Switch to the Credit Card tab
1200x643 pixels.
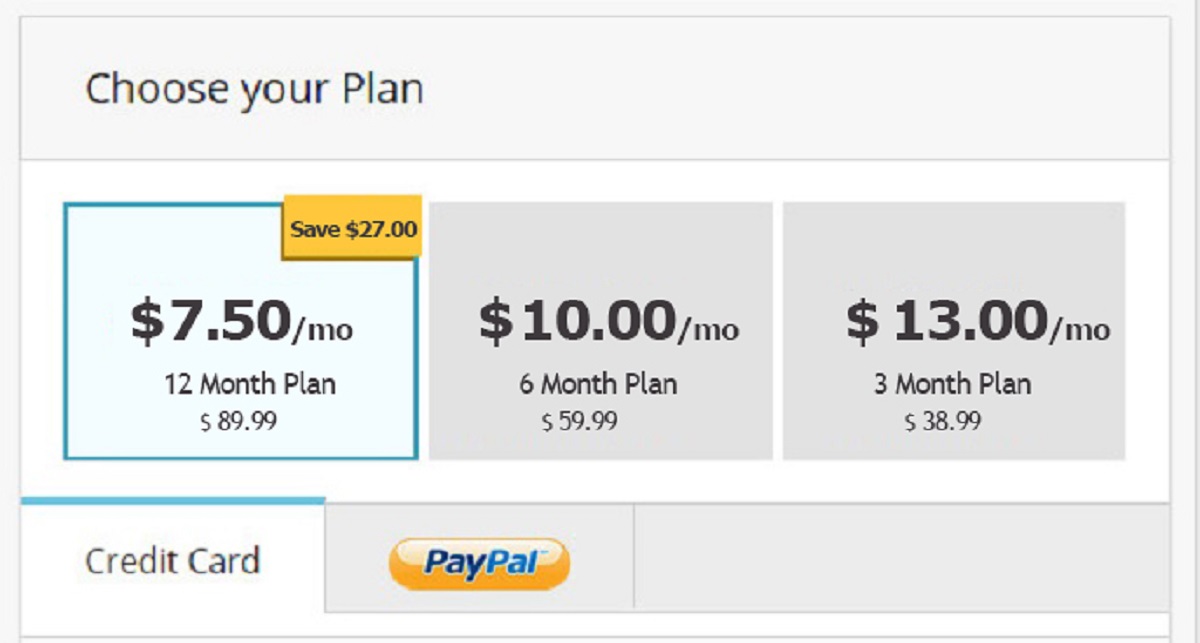tap(172, 560)
